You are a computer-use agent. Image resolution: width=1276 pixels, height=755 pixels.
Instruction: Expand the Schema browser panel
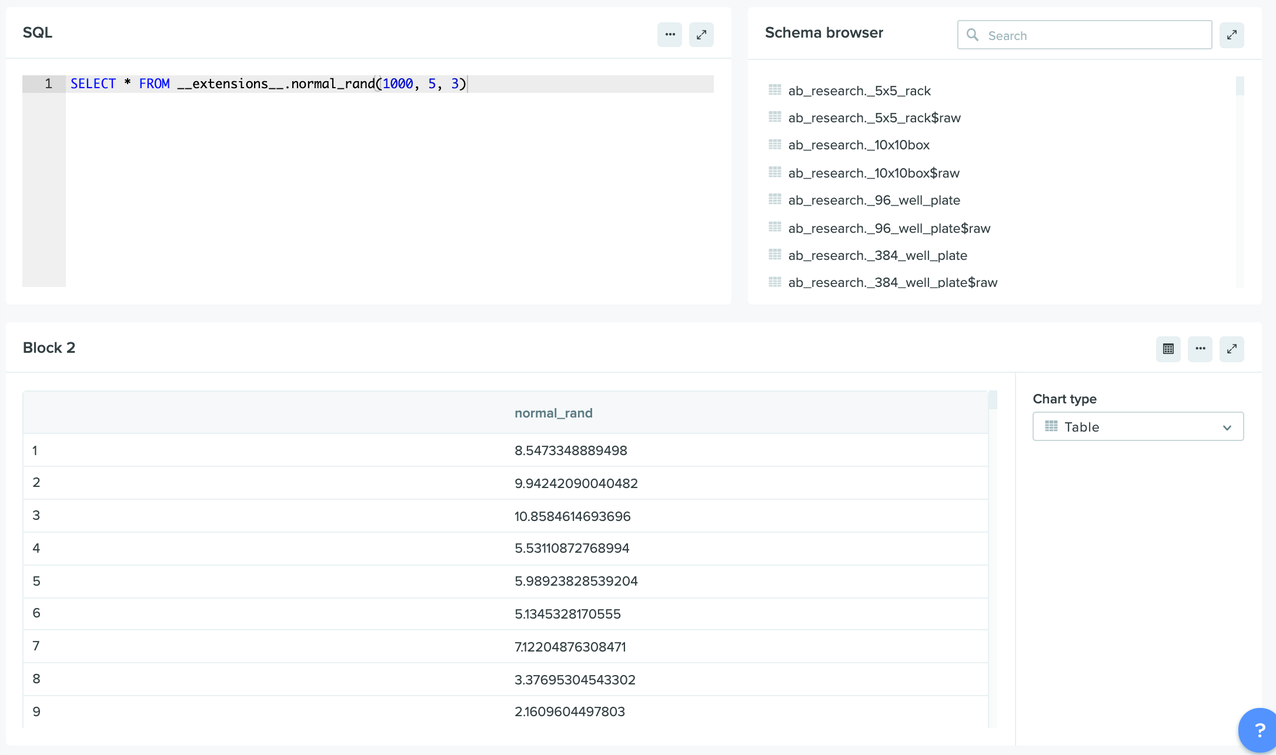[1232, 35]
